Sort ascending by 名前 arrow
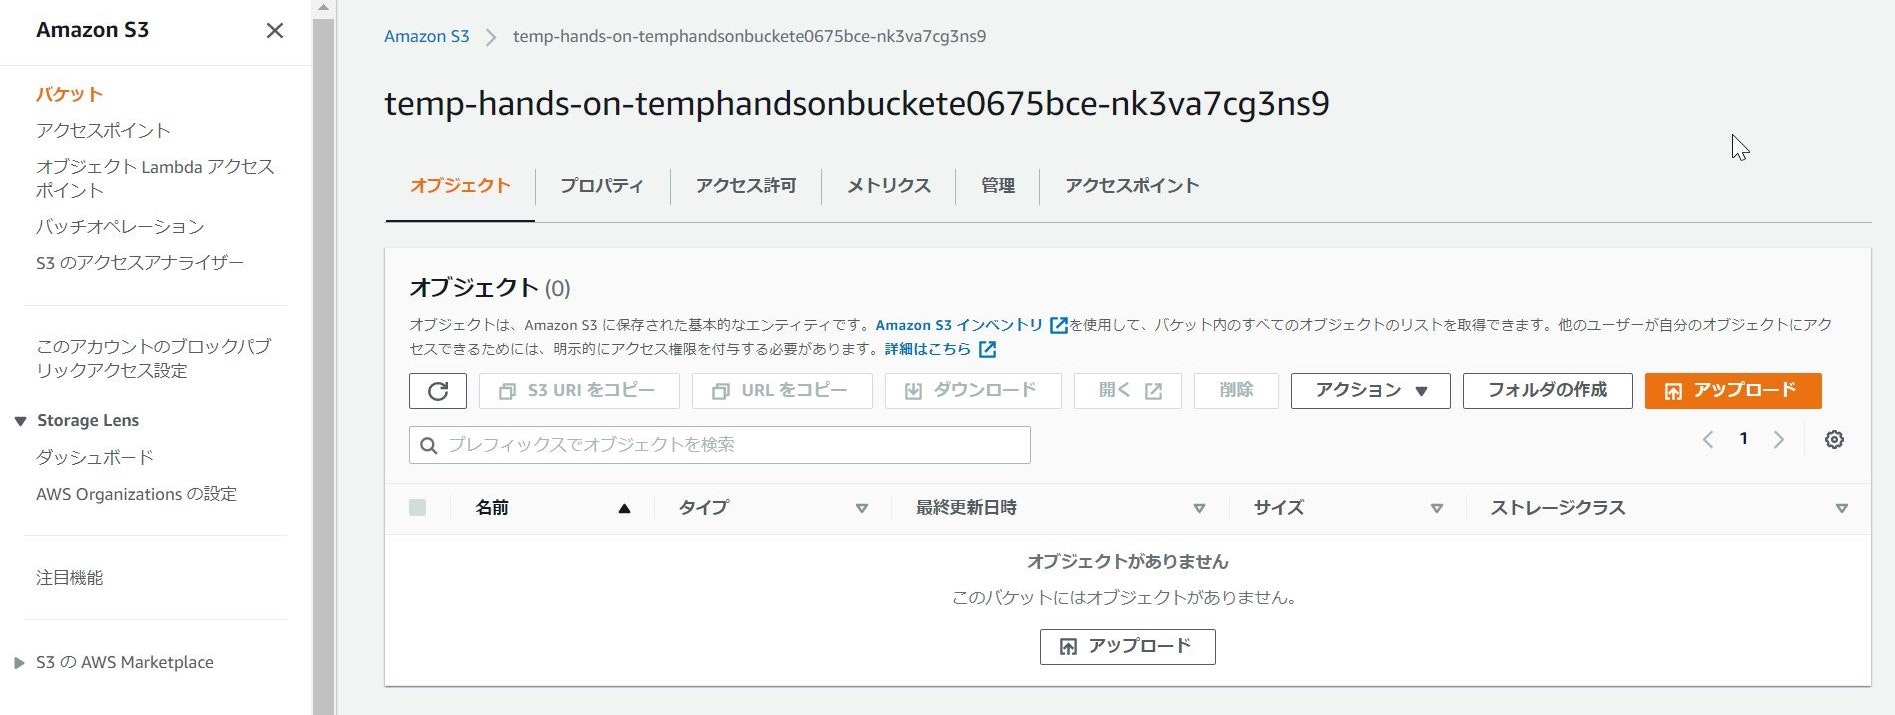 click(624, 508)
